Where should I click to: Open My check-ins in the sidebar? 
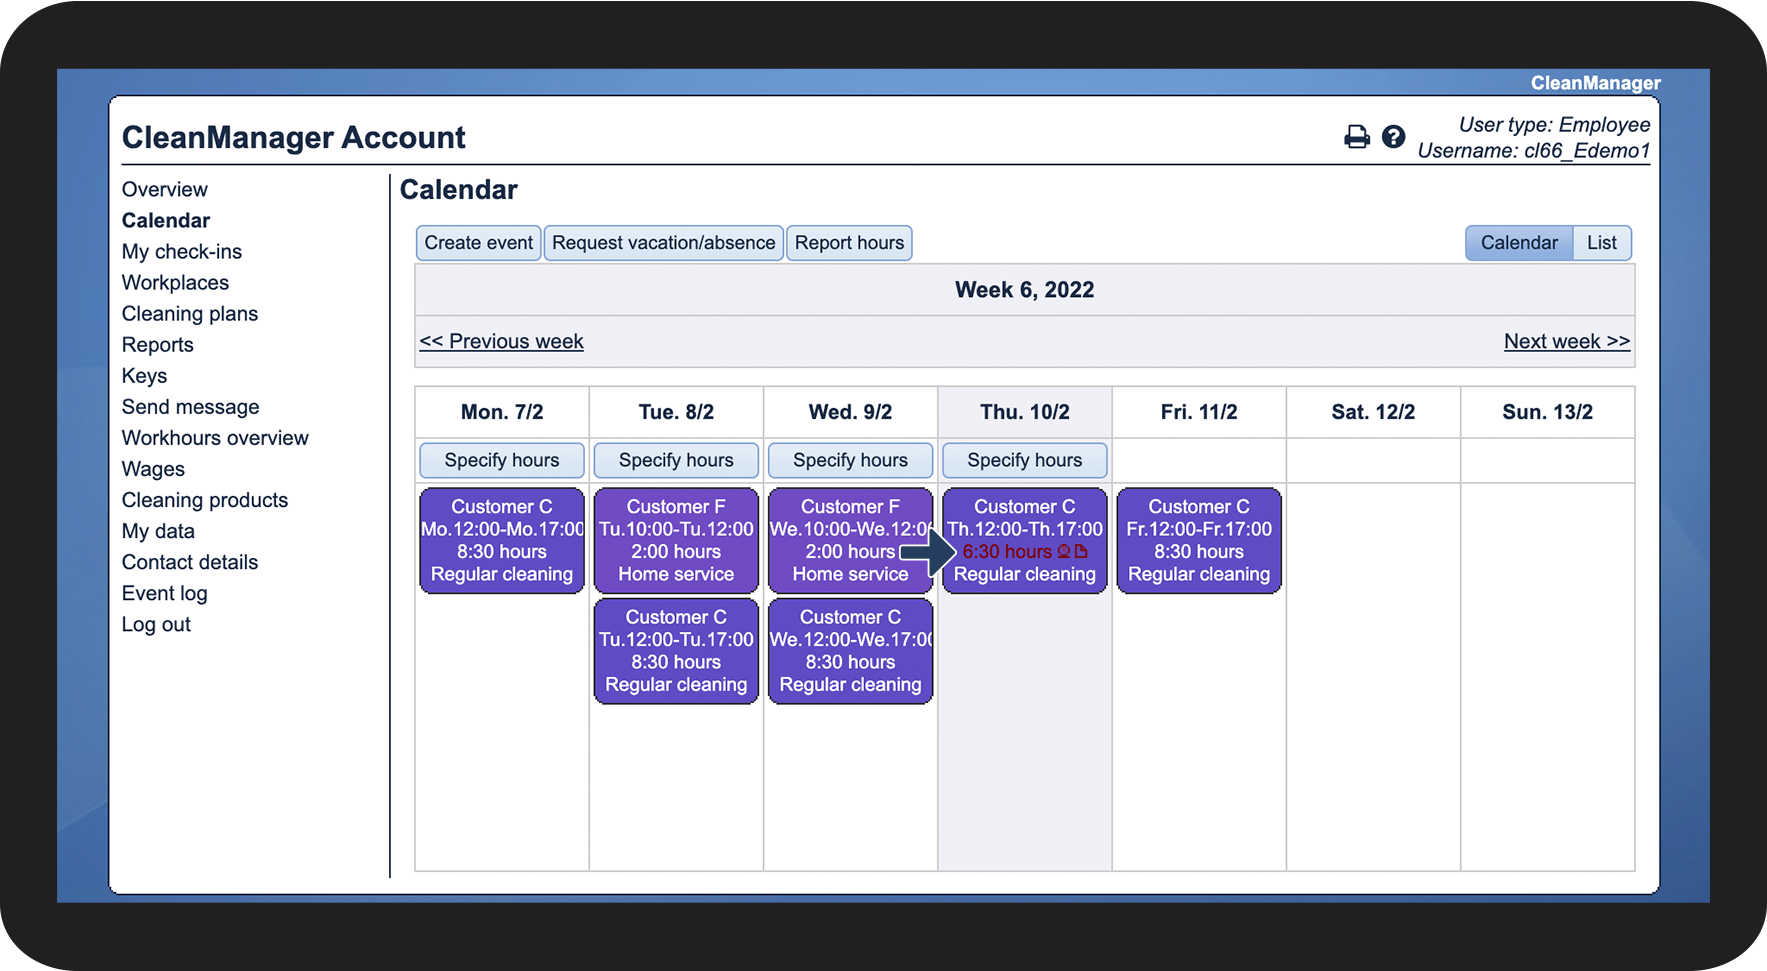point(182,252)
